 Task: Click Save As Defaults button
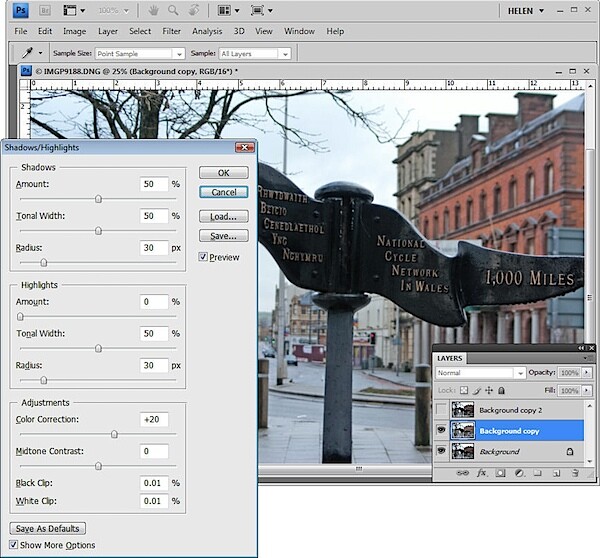tap(47, 528)
